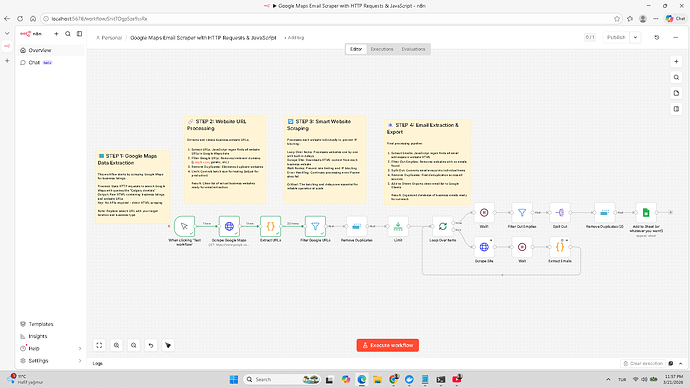Image resolution: width=690 pixels, height=388 pixels.
Task: Open Overview in the sidebar
Action: [x=51, y=50]
